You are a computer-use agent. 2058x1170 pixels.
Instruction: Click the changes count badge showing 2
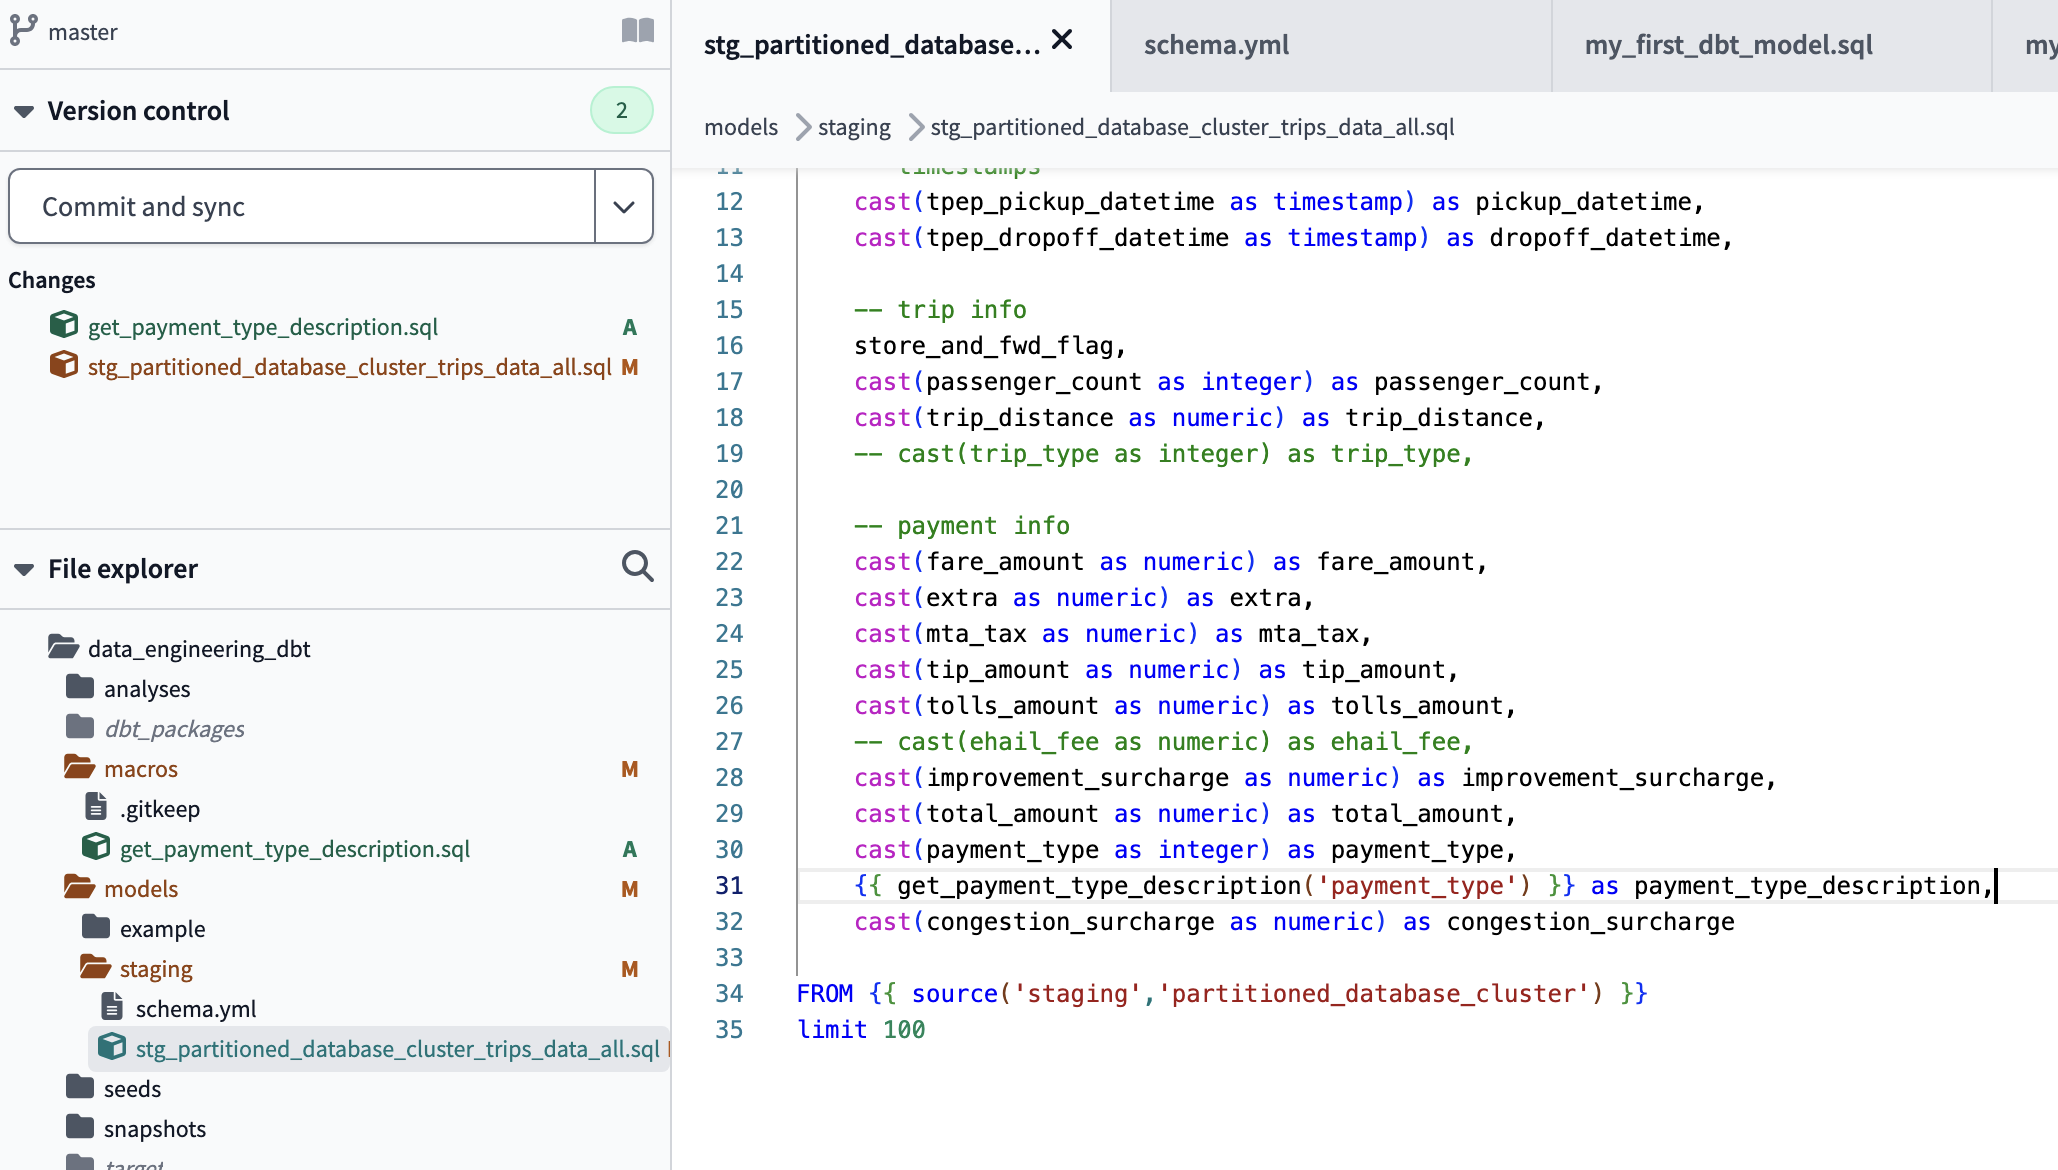pyautogui.click(x=622, y=110)
